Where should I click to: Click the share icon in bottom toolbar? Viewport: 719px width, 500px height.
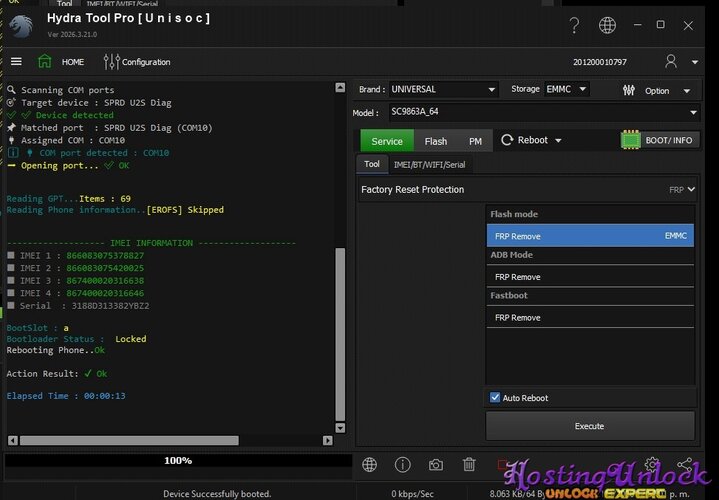pos(685,465)
